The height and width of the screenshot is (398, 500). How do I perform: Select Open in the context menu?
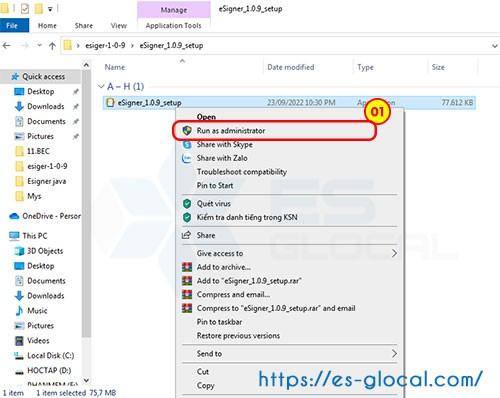[x=206, y=117]
